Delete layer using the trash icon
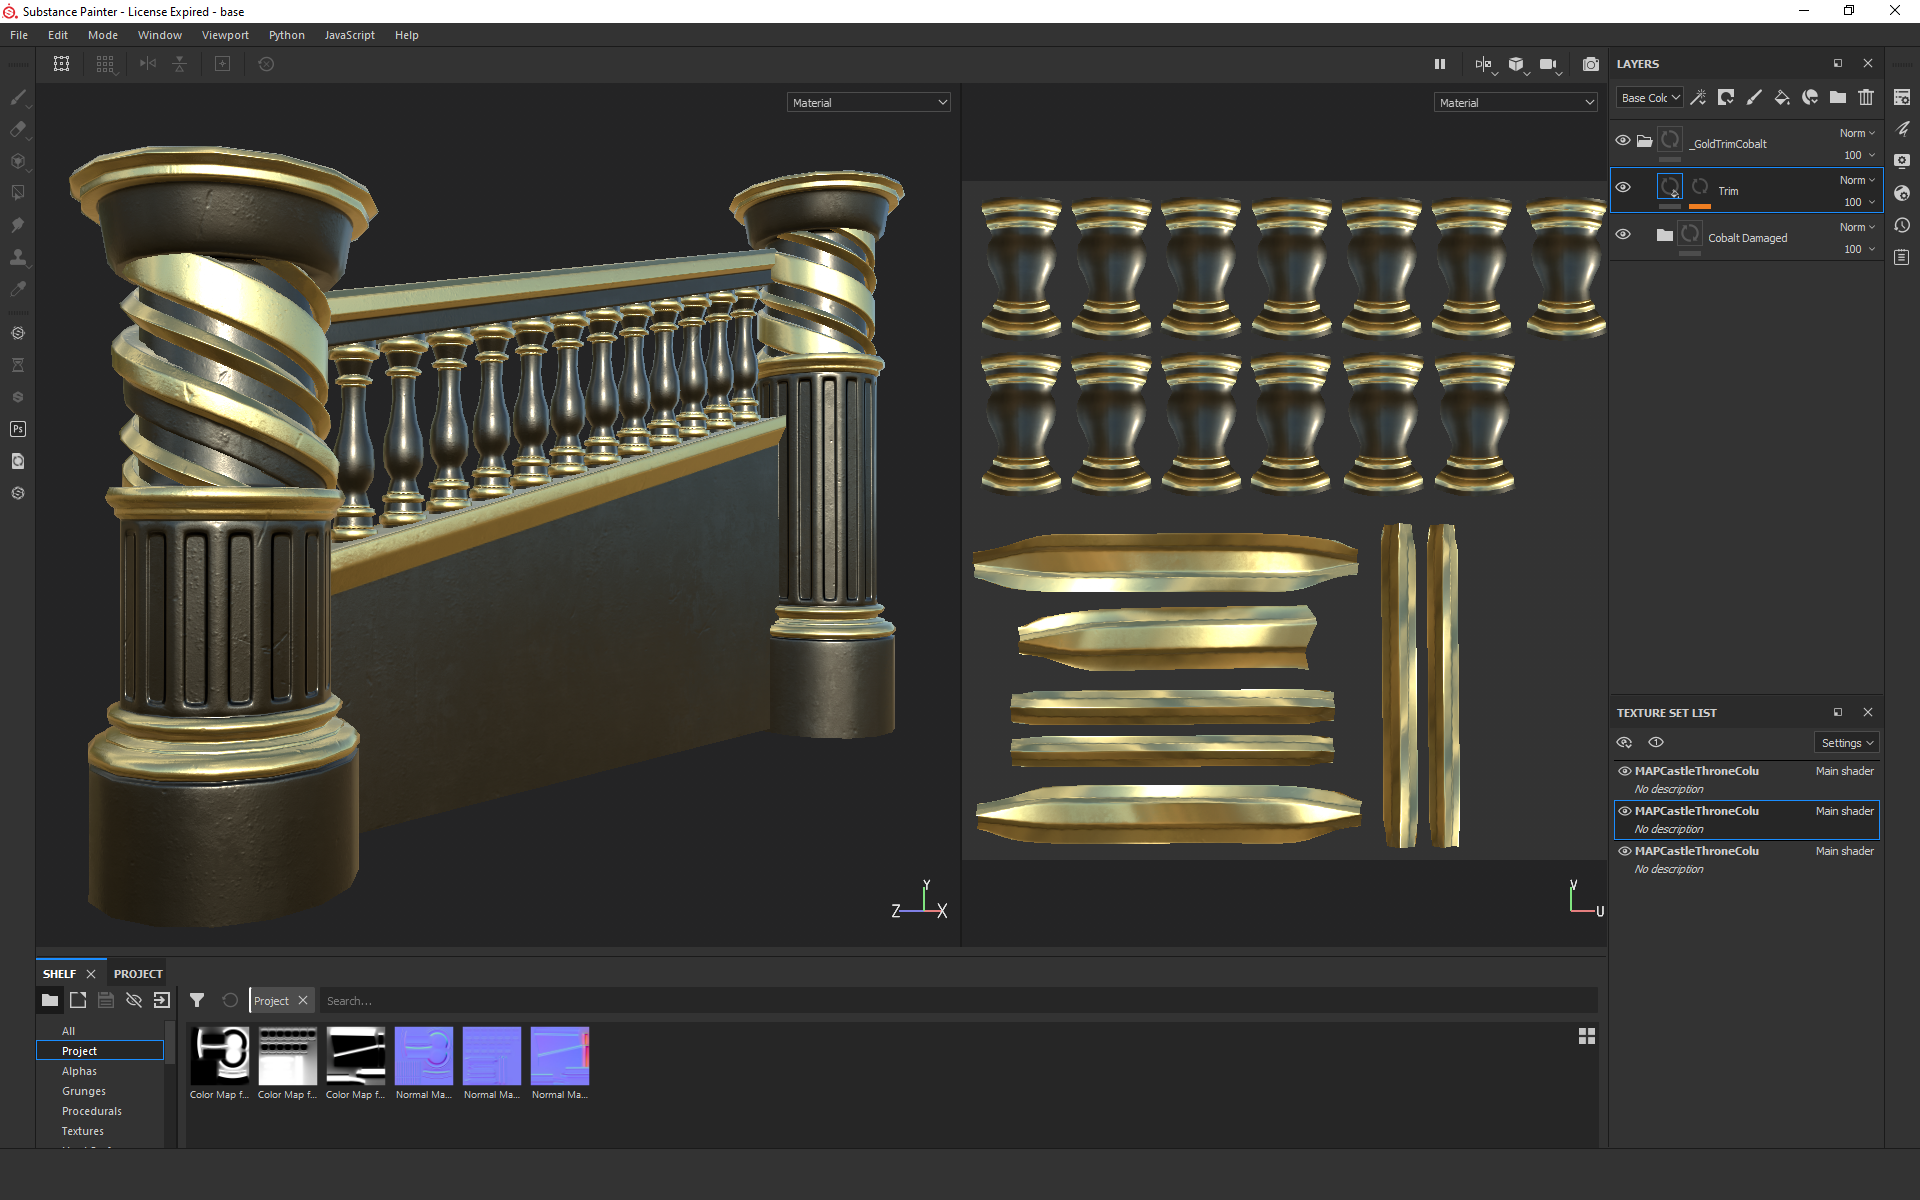1920x1200 pixels. [1866, 97]
